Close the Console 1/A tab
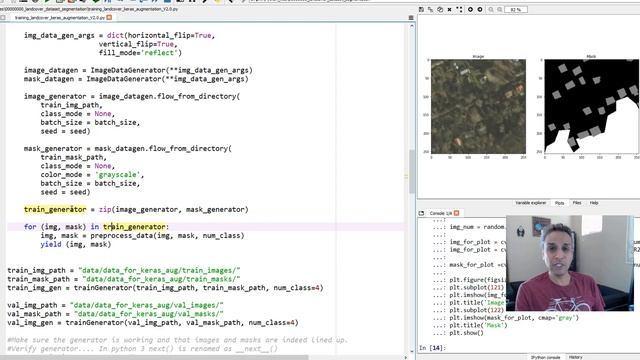 [x=456, y=213]
